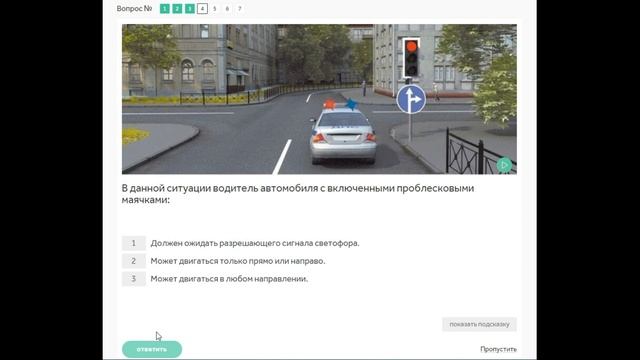Viewport: 640px width, 360px height.
Task: Select answer 1 about waiting for signal
Action: (x=133, y=243)
